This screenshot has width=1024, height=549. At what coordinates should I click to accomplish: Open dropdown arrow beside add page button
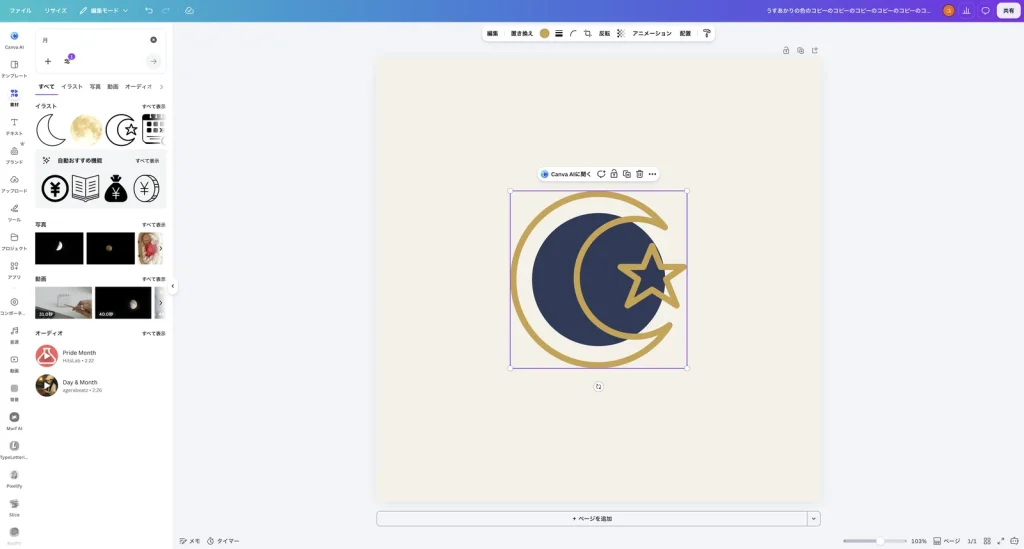pos(814,518)
